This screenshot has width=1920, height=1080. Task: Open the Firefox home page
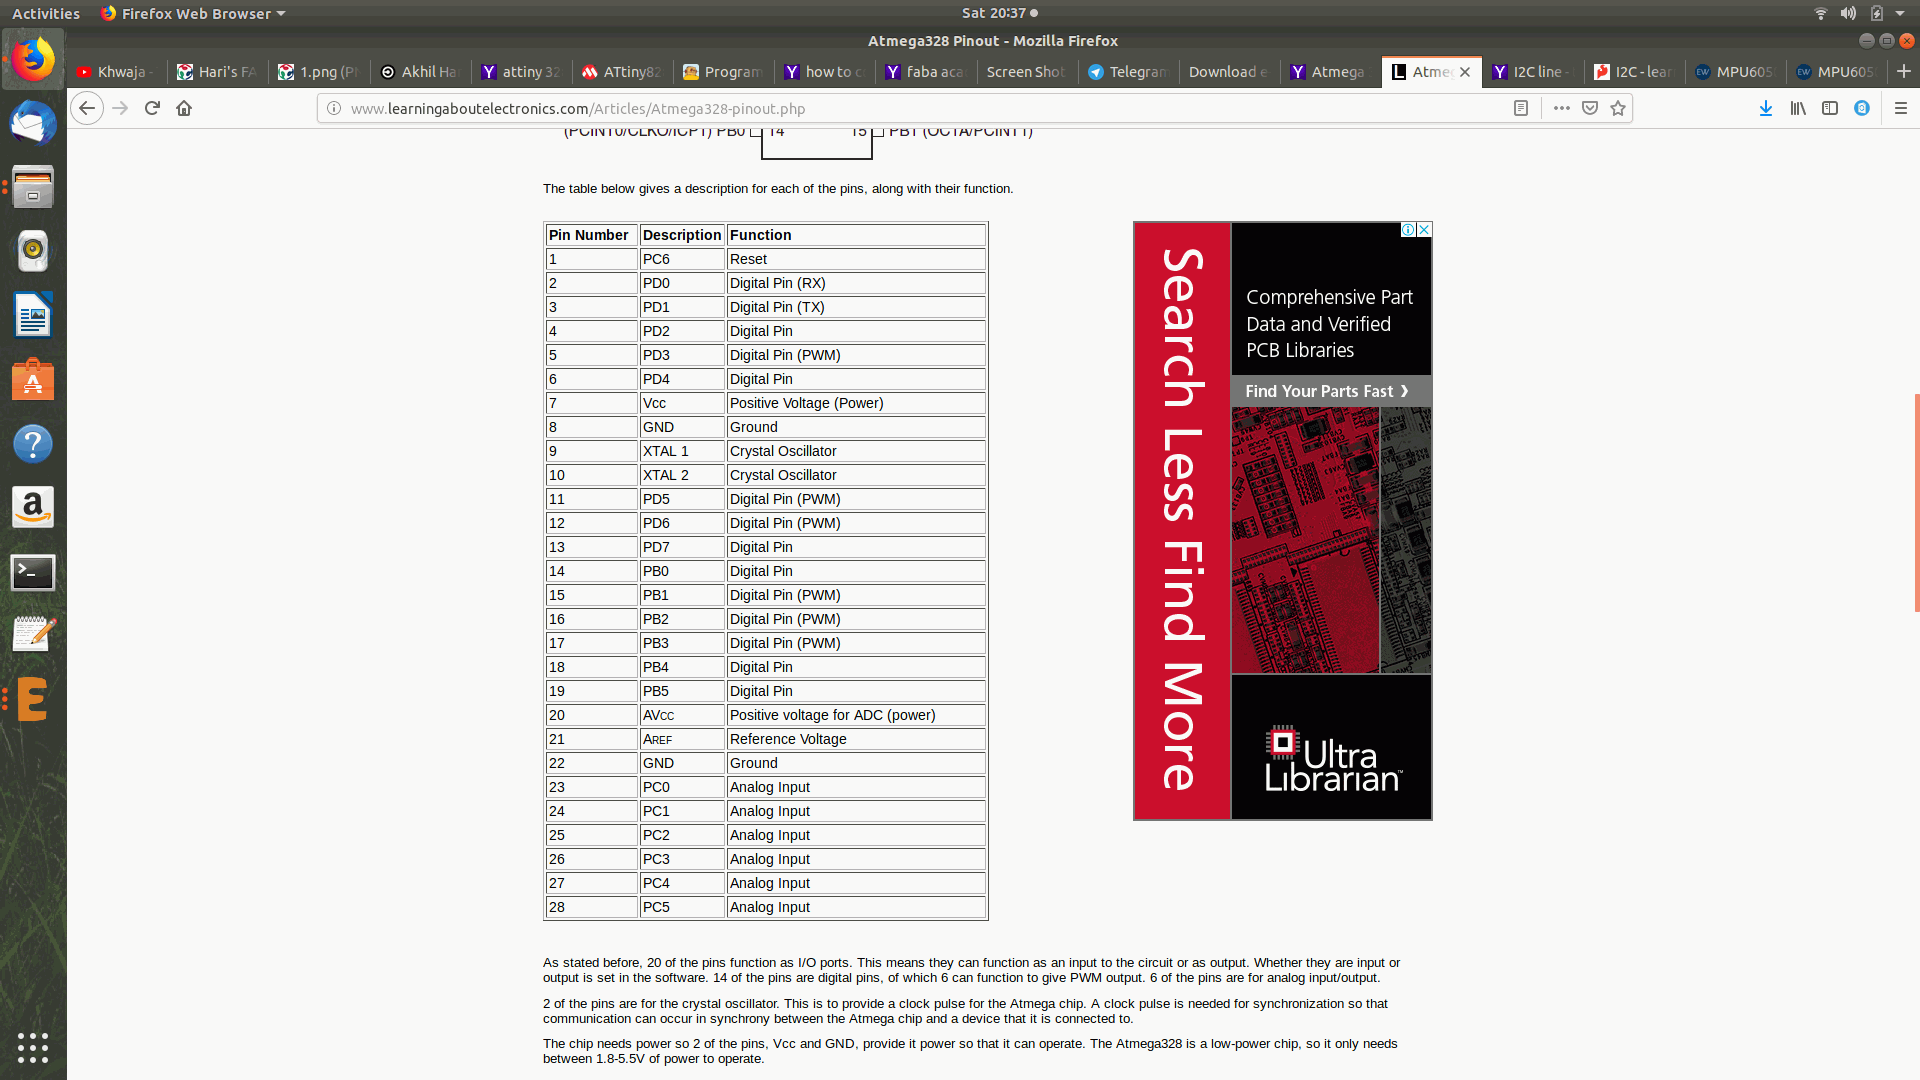coord(184,108)
